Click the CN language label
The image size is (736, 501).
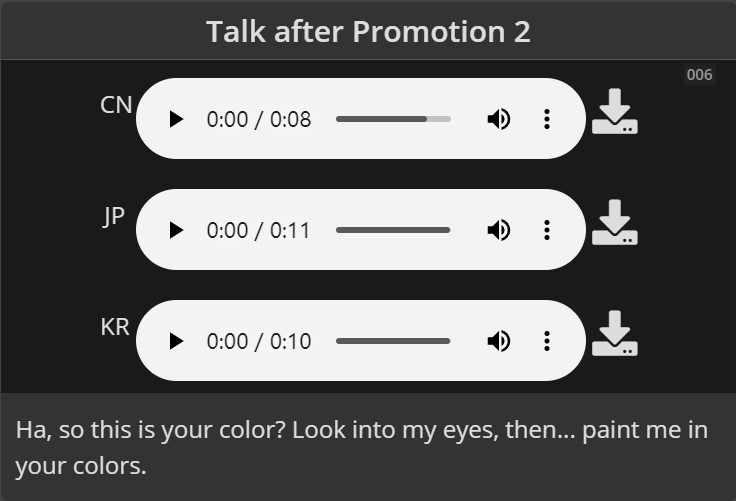(x=116, y=105)
